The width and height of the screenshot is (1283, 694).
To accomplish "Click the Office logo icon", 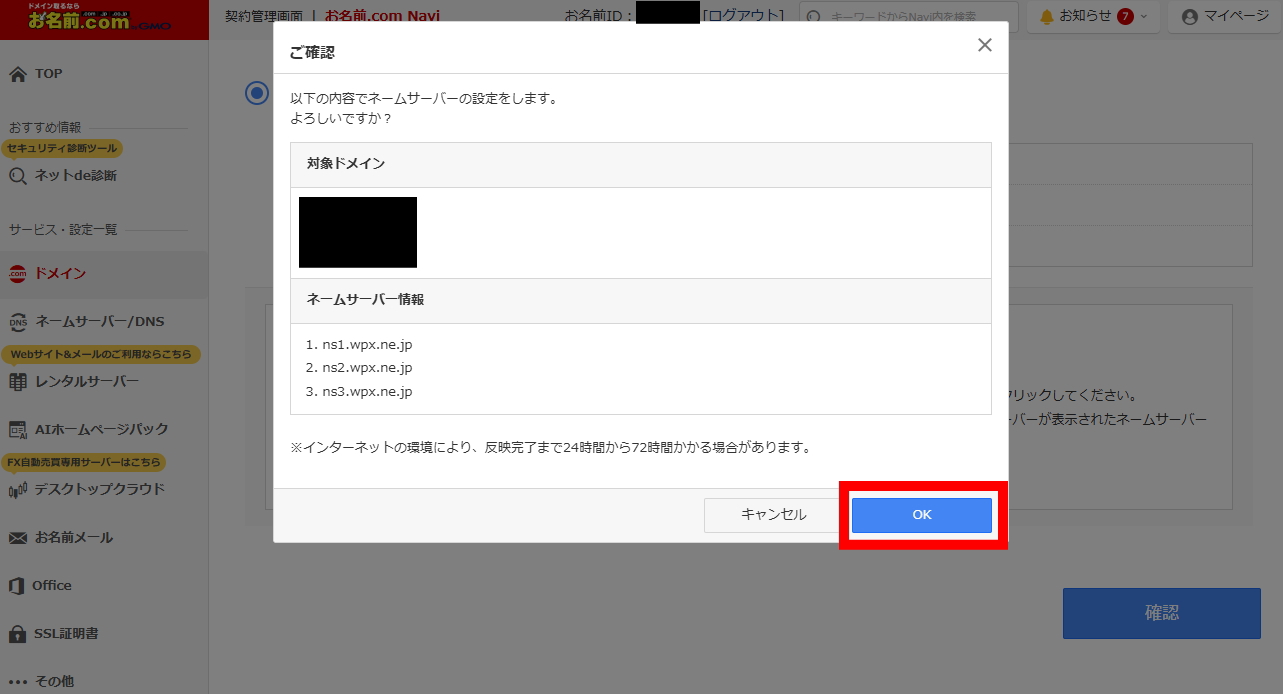I will point(17,586).
